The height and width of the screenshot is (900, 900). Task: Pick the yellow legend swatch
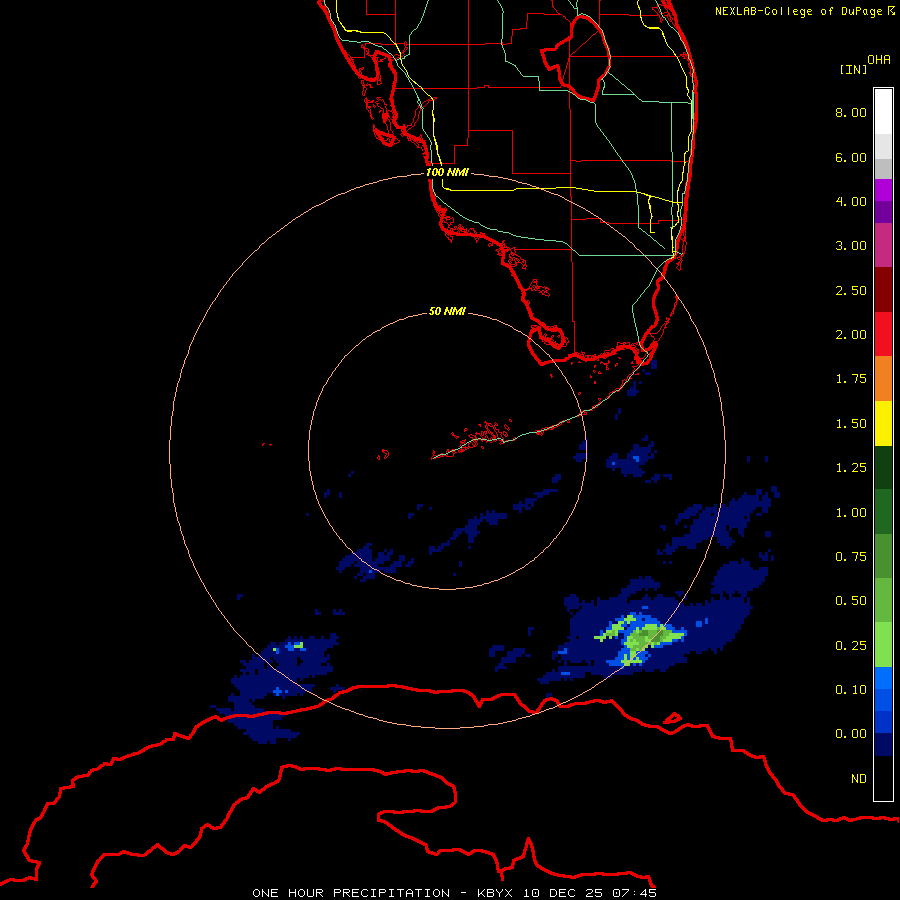[x=883, y=423]
